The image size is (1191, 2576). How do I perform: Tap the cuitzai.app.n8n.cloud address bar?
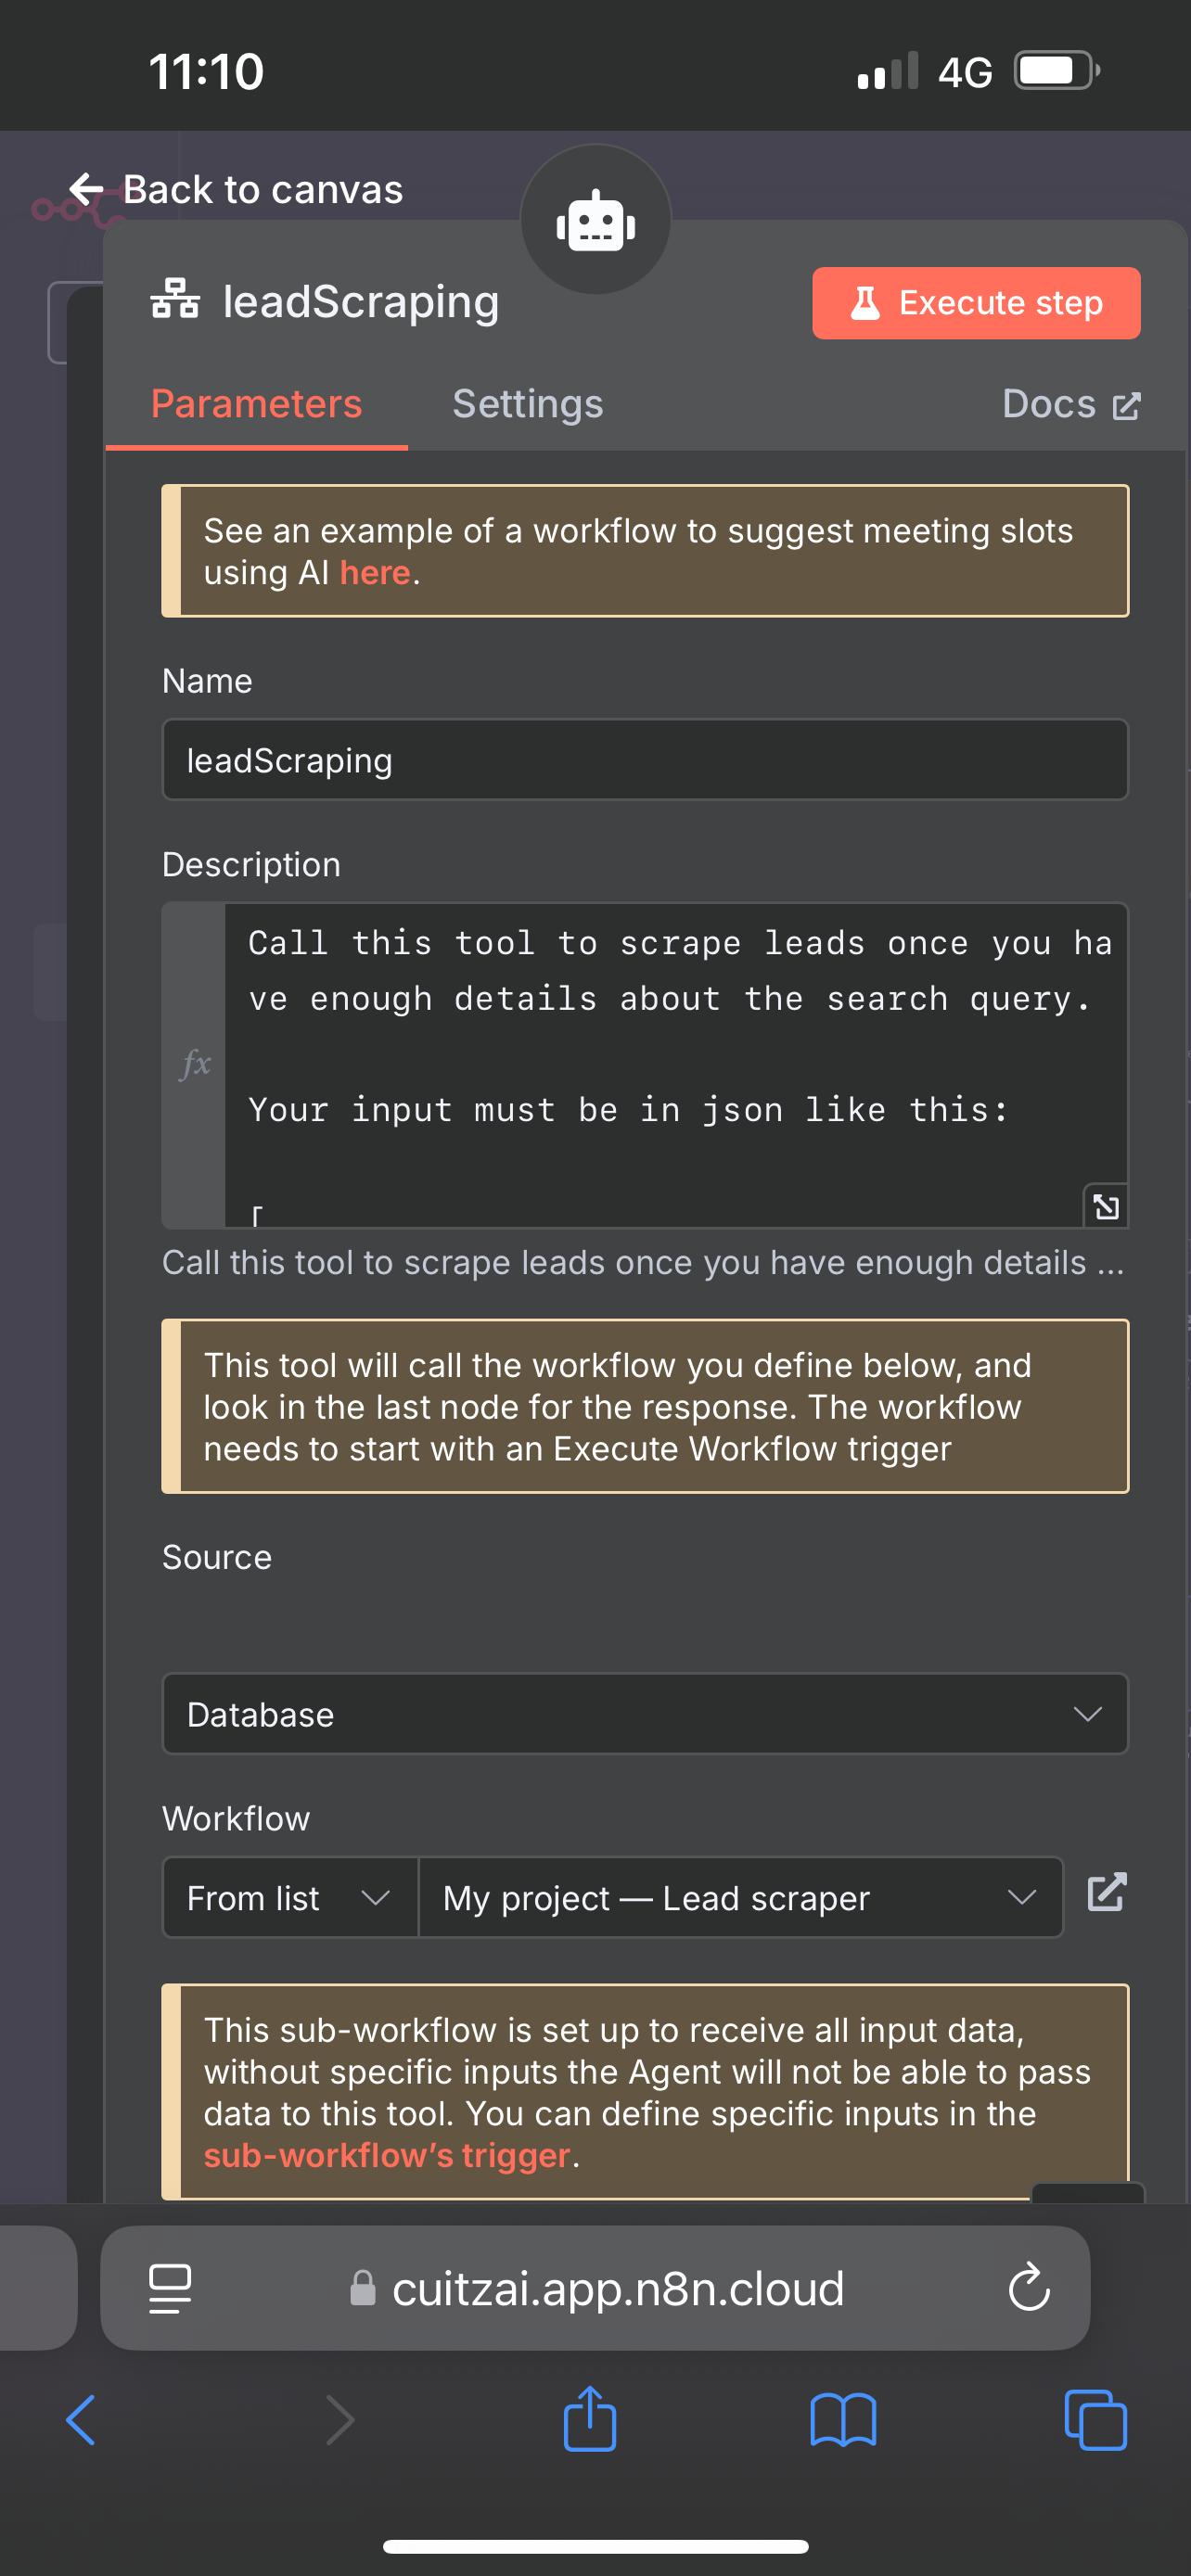595,2288
